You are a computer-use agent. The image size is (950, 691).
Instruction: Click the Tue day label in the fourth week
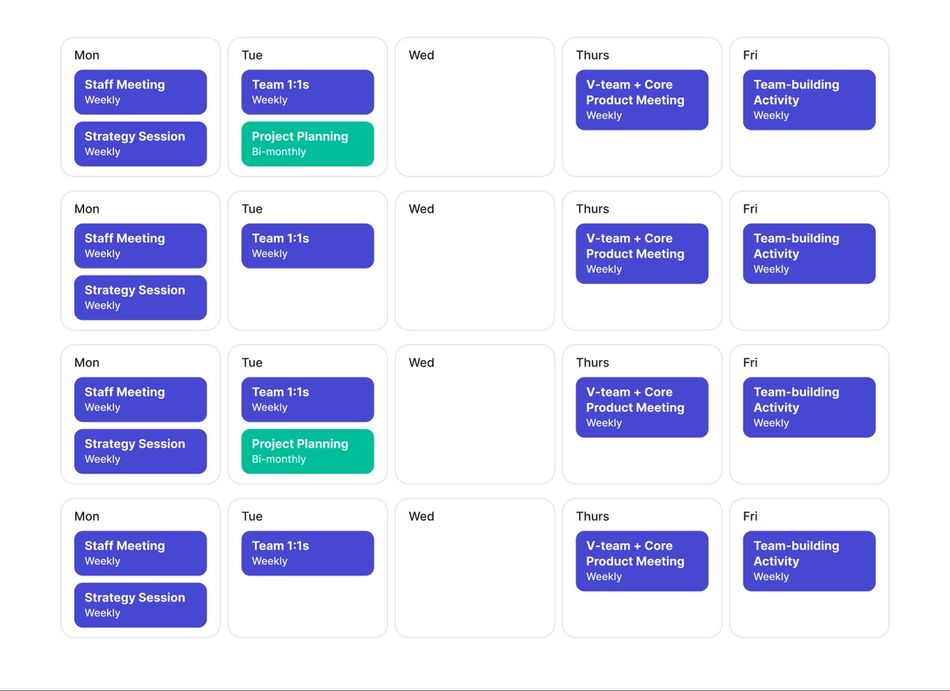click(252, 516)
